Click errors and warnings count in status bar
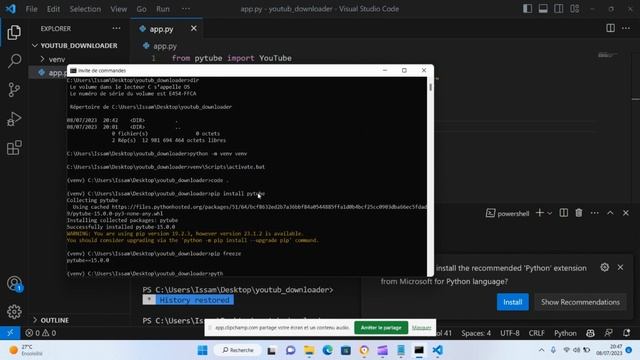Viewport: 640px width, 360px height. click(x=40, y=333)
